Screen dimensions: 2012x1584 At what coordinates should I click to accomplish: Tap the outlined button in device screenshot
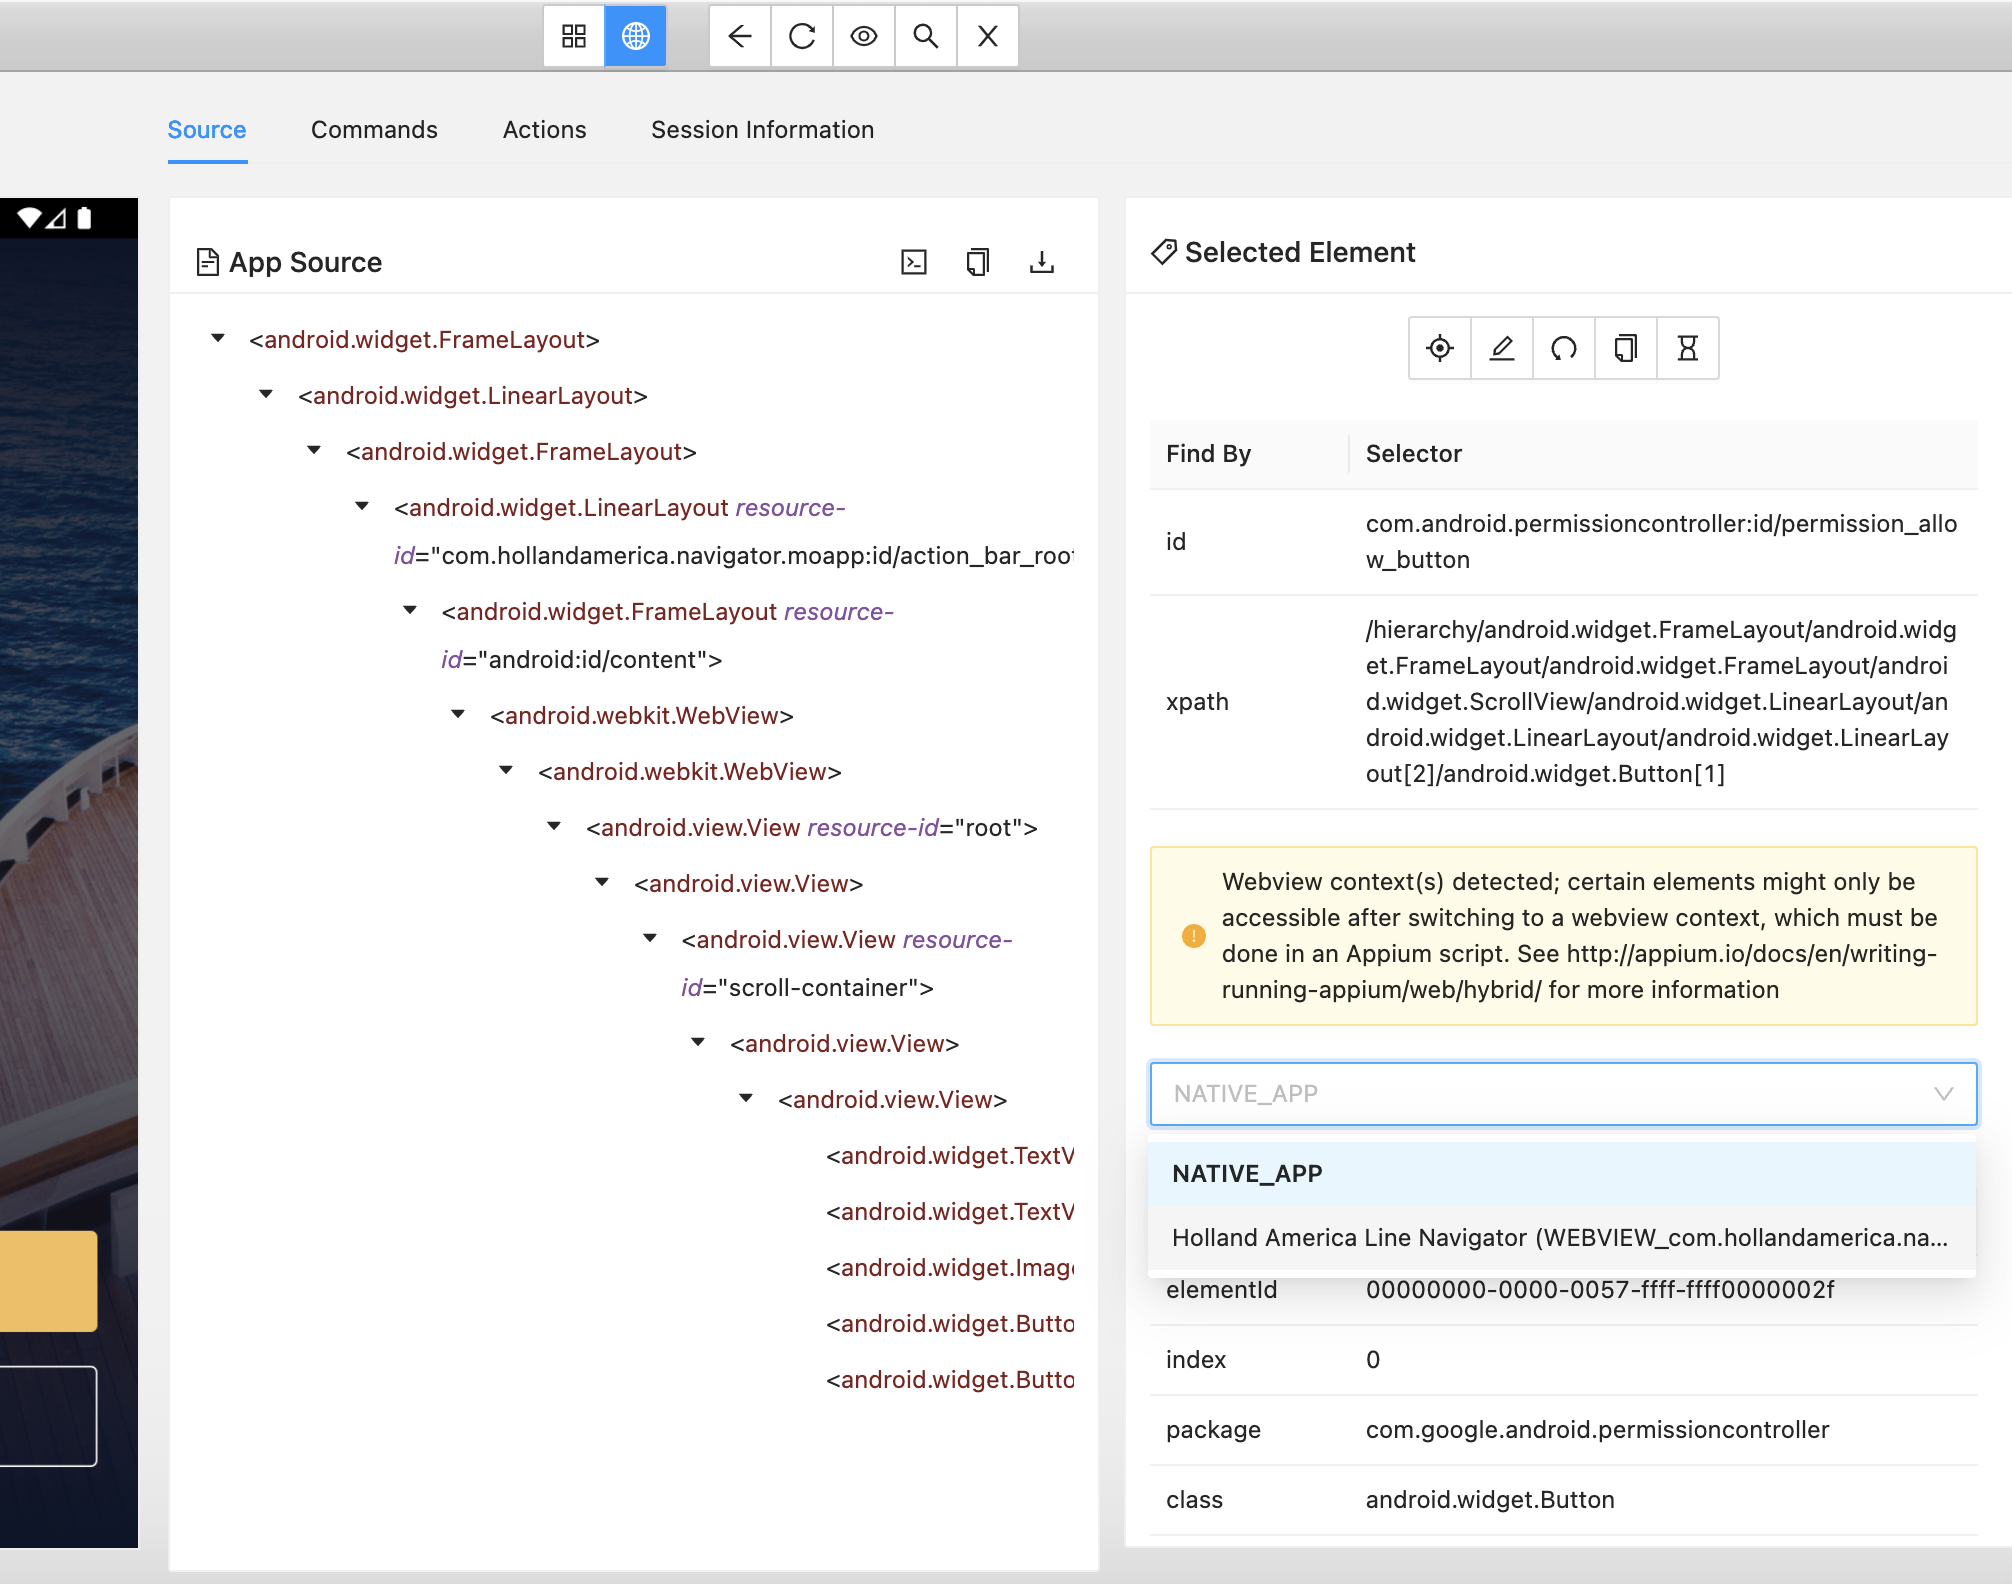coord(48,1416)
